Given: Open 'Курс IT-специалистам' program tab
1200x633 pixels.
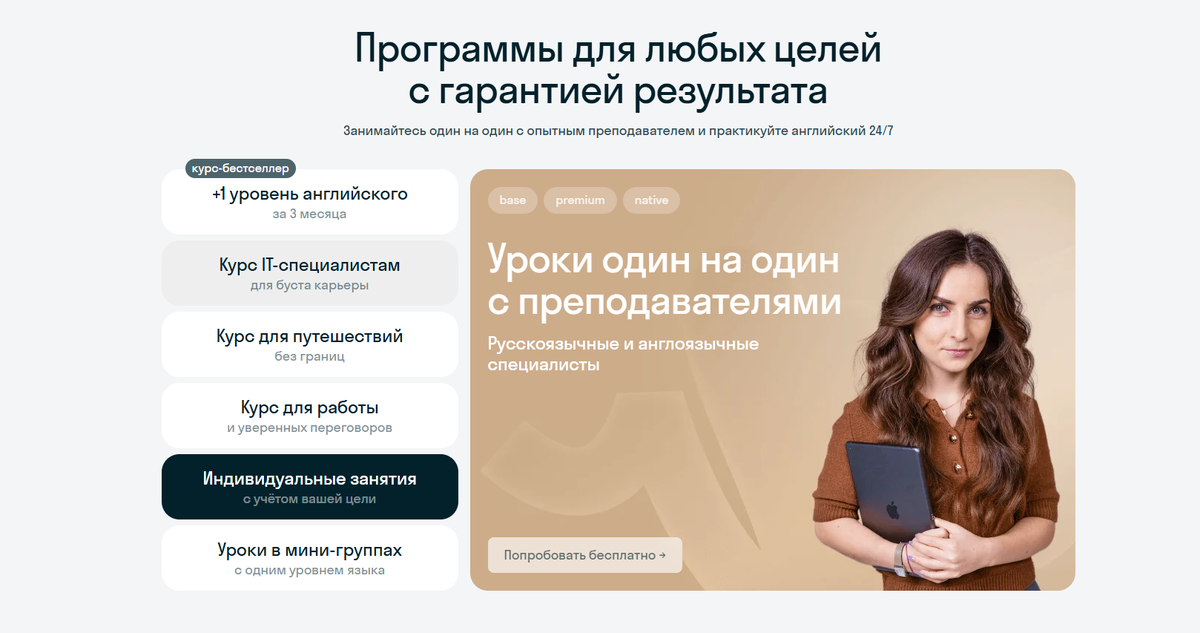Looking at the screenshot, I should click(310, 273).
